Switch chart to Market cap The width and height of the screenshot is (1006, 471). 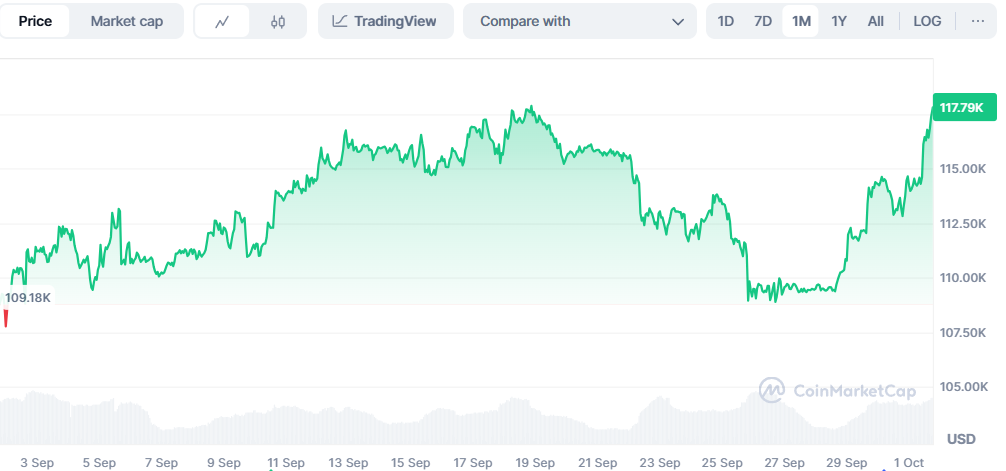127,21
